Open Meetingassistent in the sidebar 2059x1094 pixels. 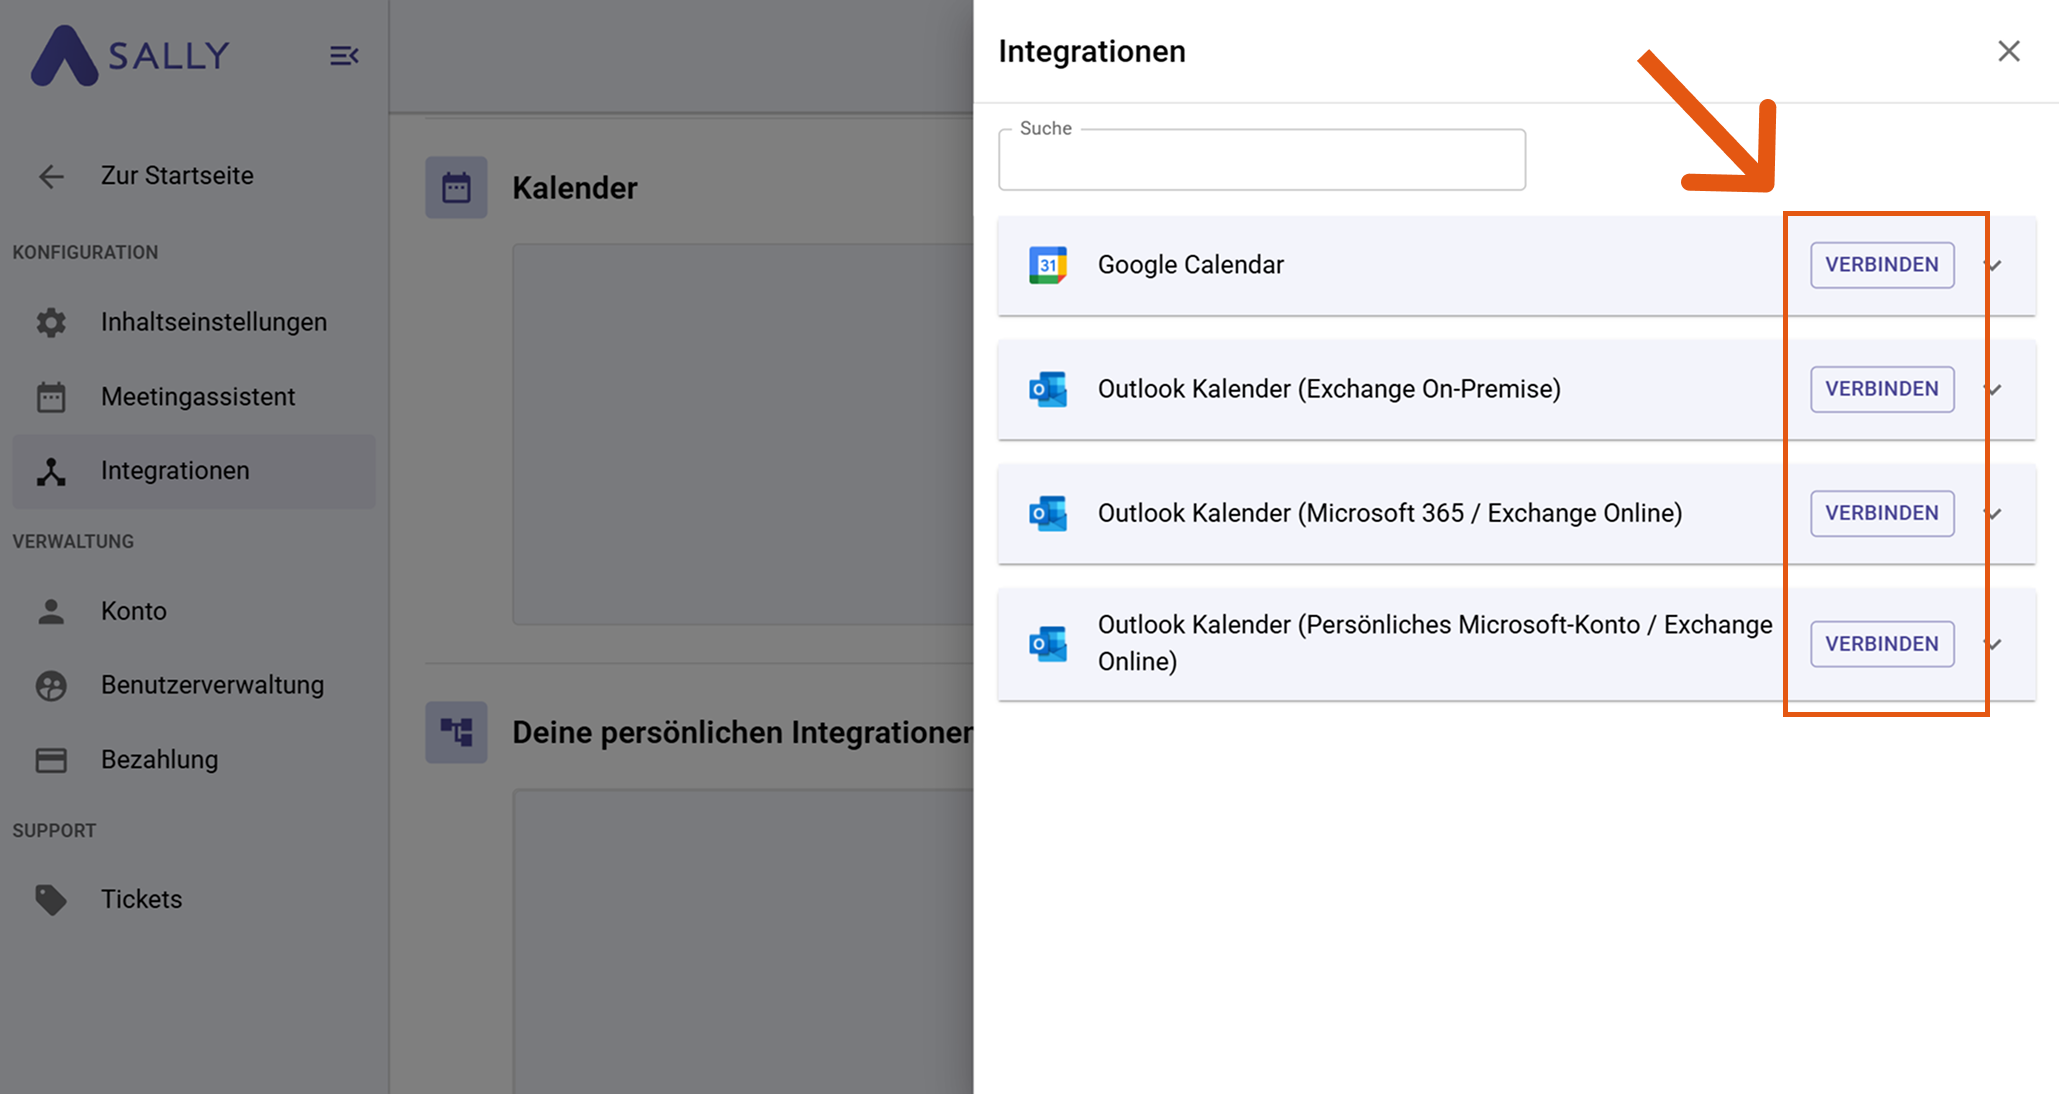(197, 397)
